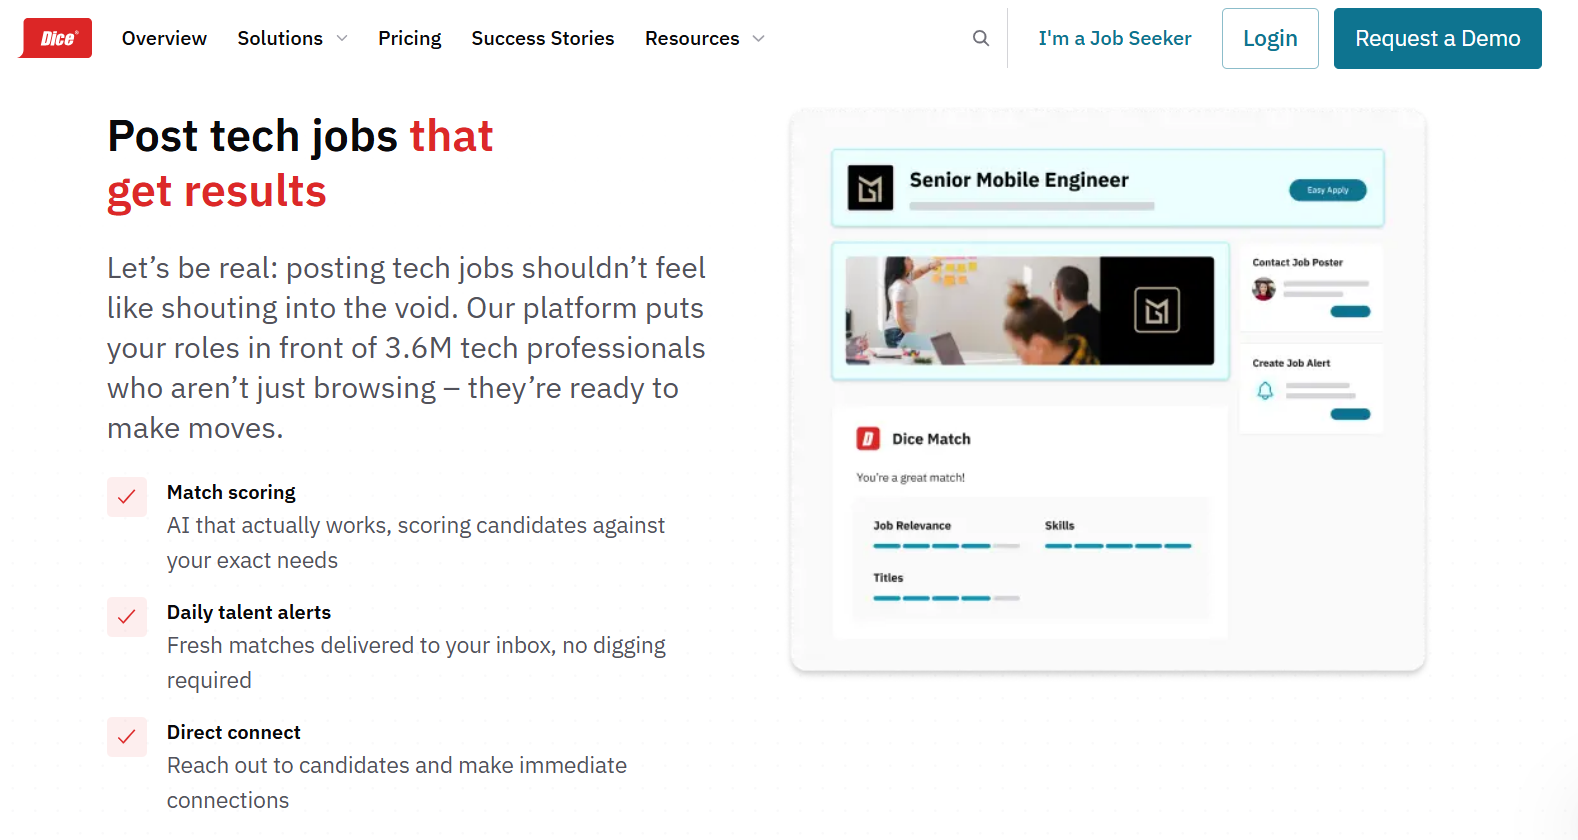Open Success Stories in the navigation
Image resolution: width=1578 pixels, height=840 pixels.
pyautogui.click(x=543, y=38)
